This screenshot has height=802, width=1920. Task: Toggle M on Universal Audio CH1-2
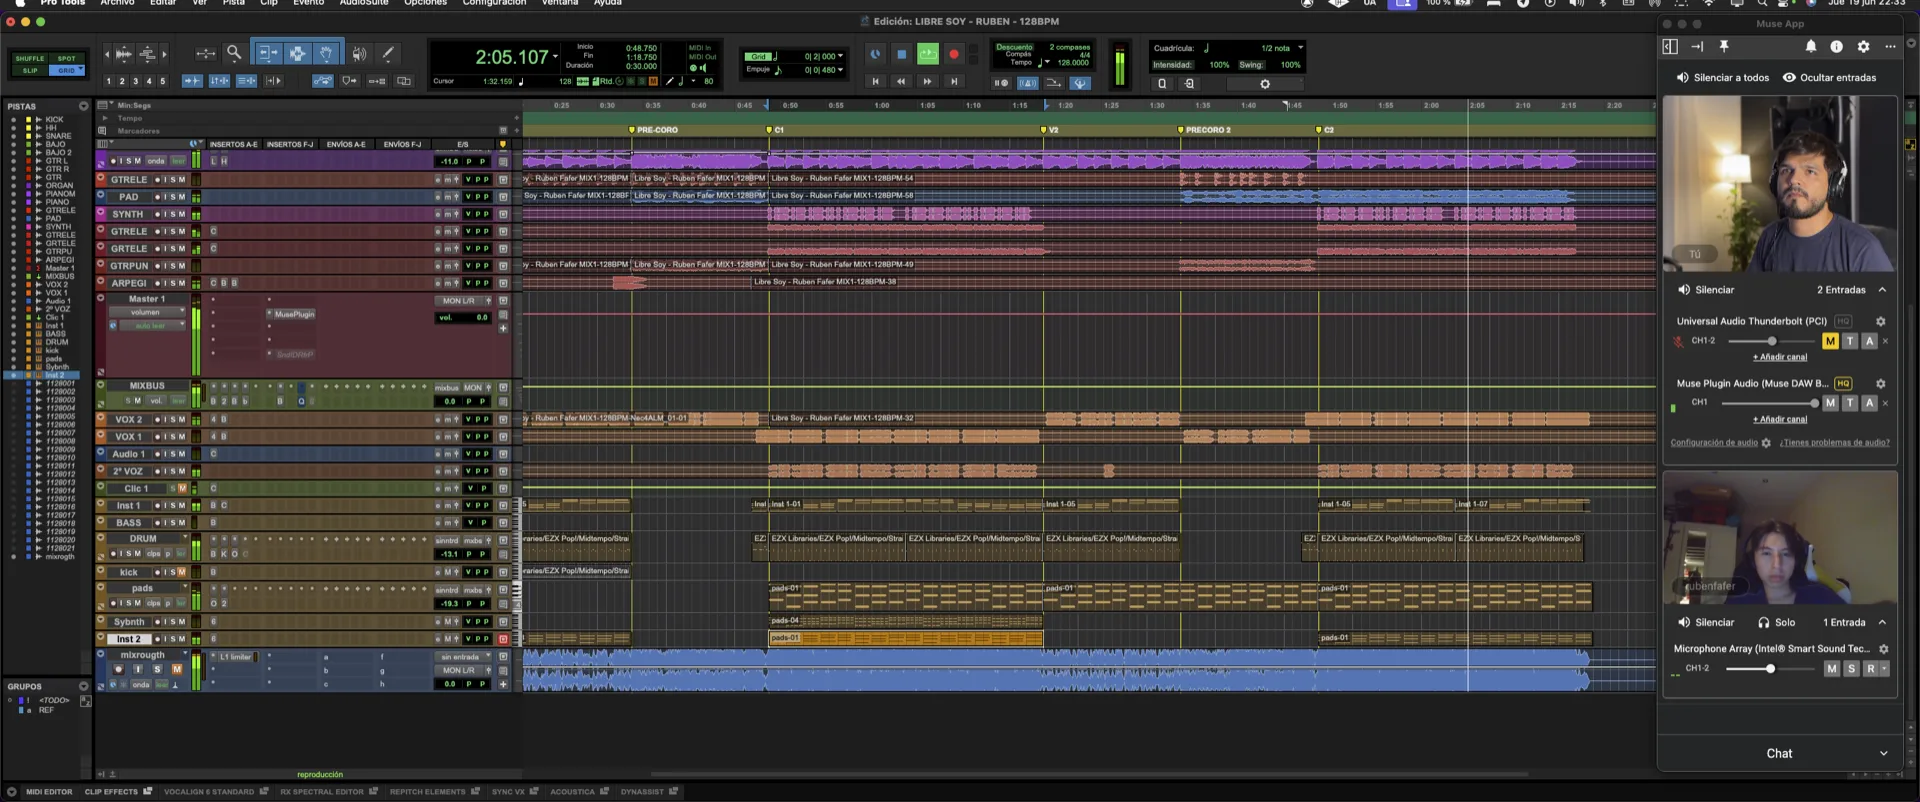[x=1830, y=341]
